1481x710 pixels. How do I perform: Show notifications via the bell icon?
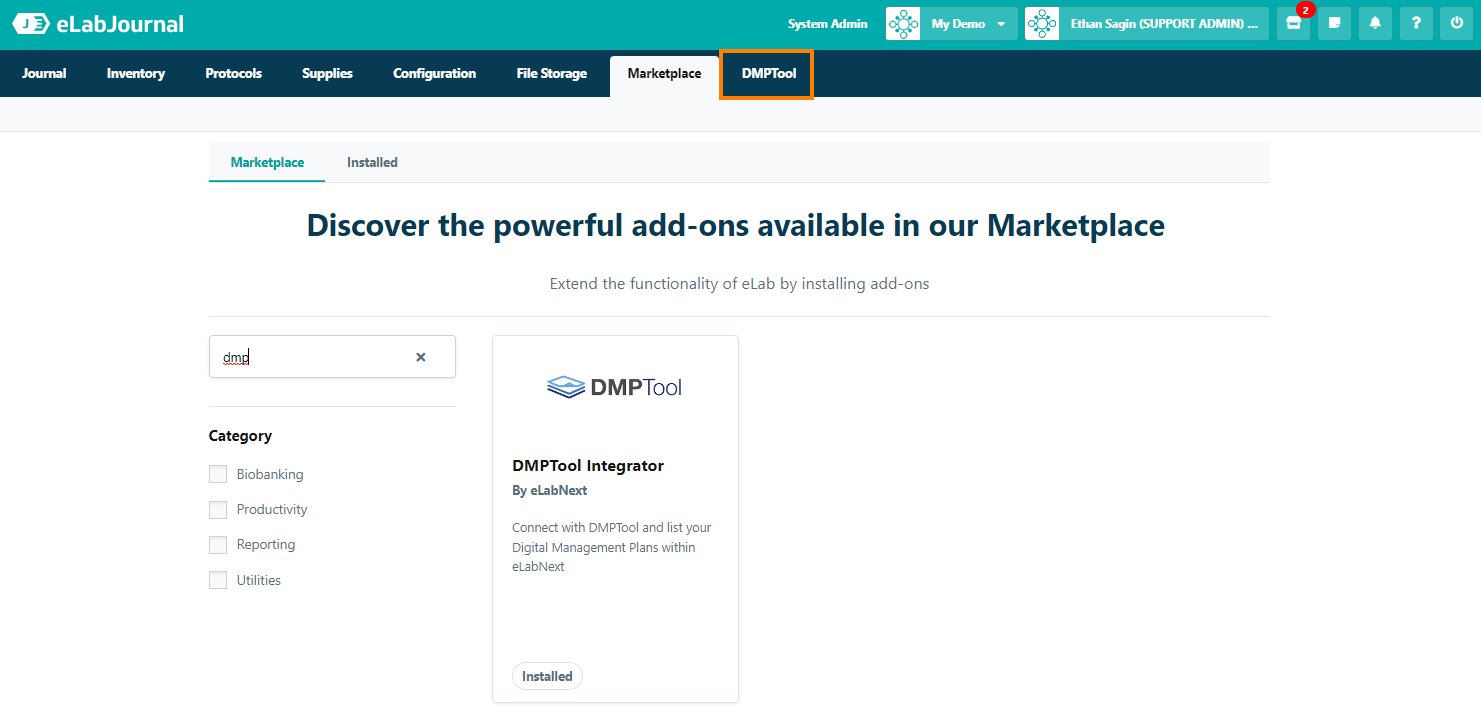click(x=1375, y=24)
